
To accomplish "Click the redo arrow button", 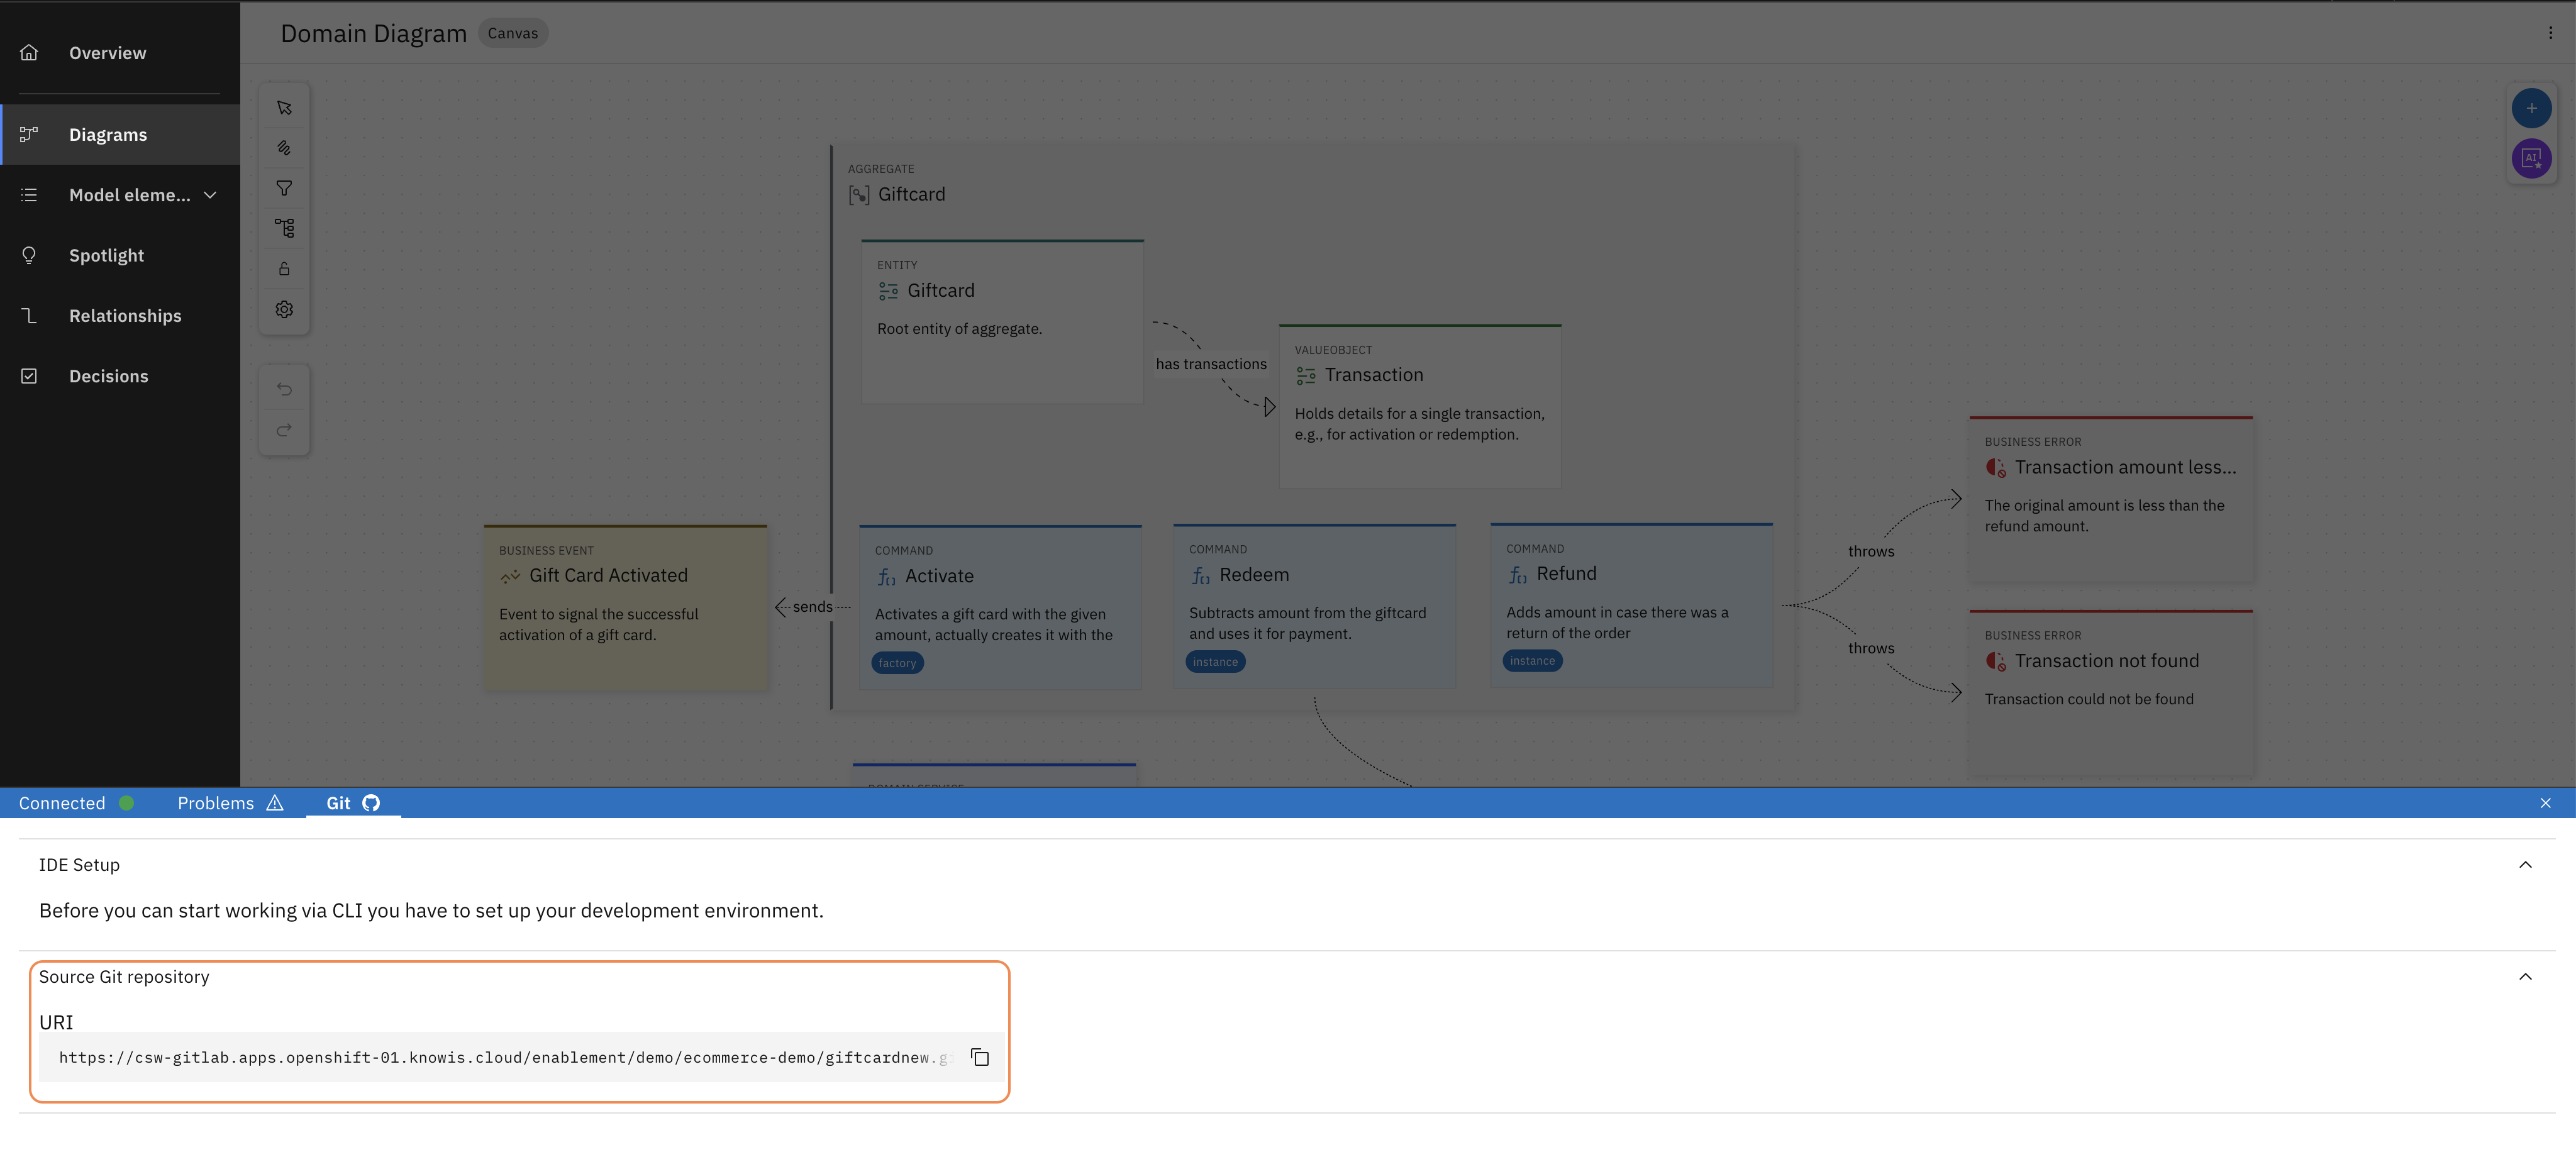I will (x=284, y=430).
